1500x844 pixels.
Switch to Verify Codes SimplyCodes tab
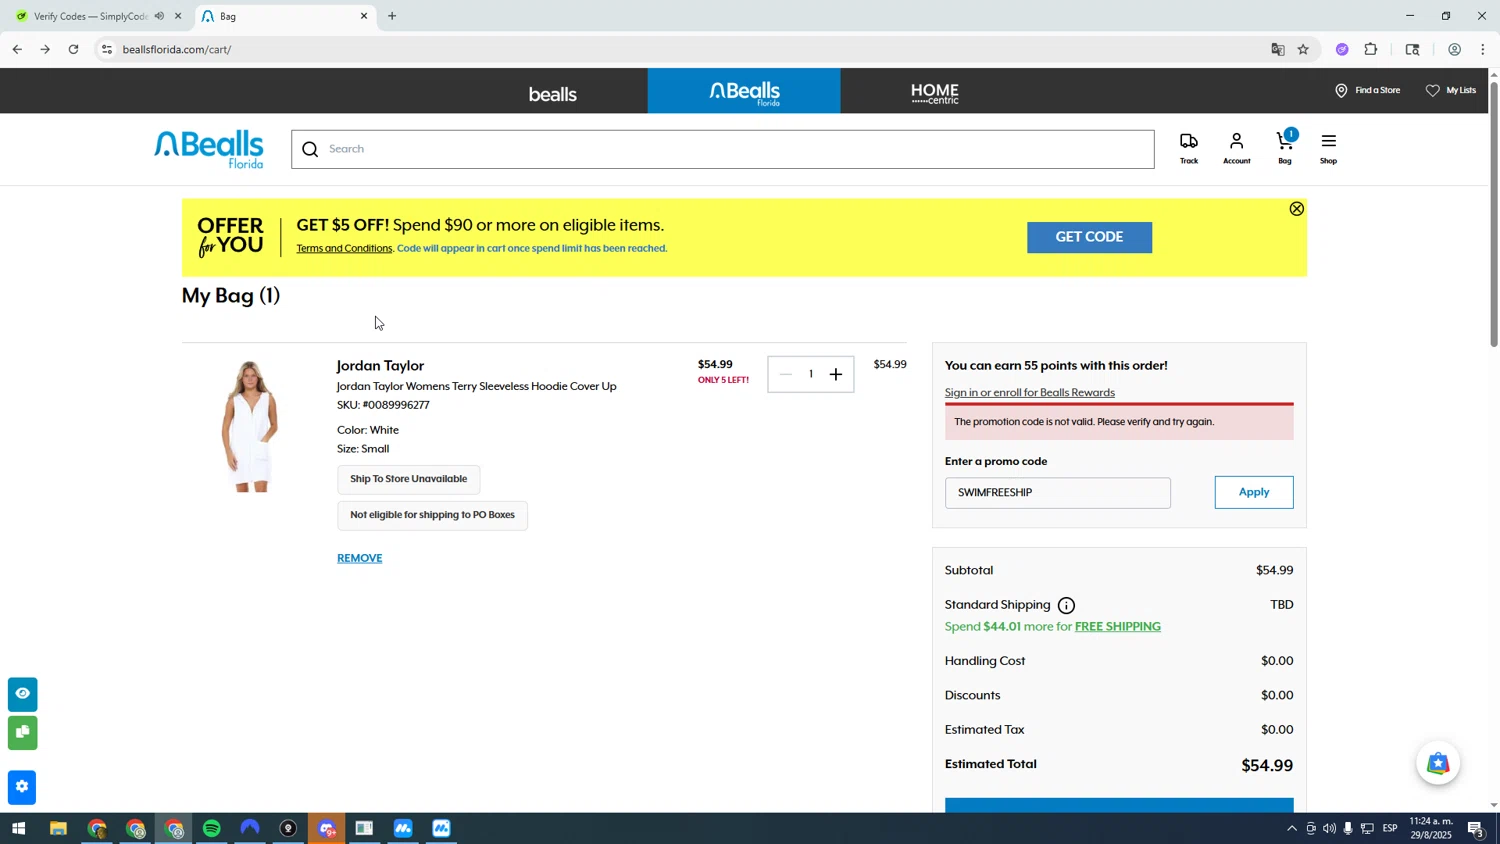[x=90, y=16]
